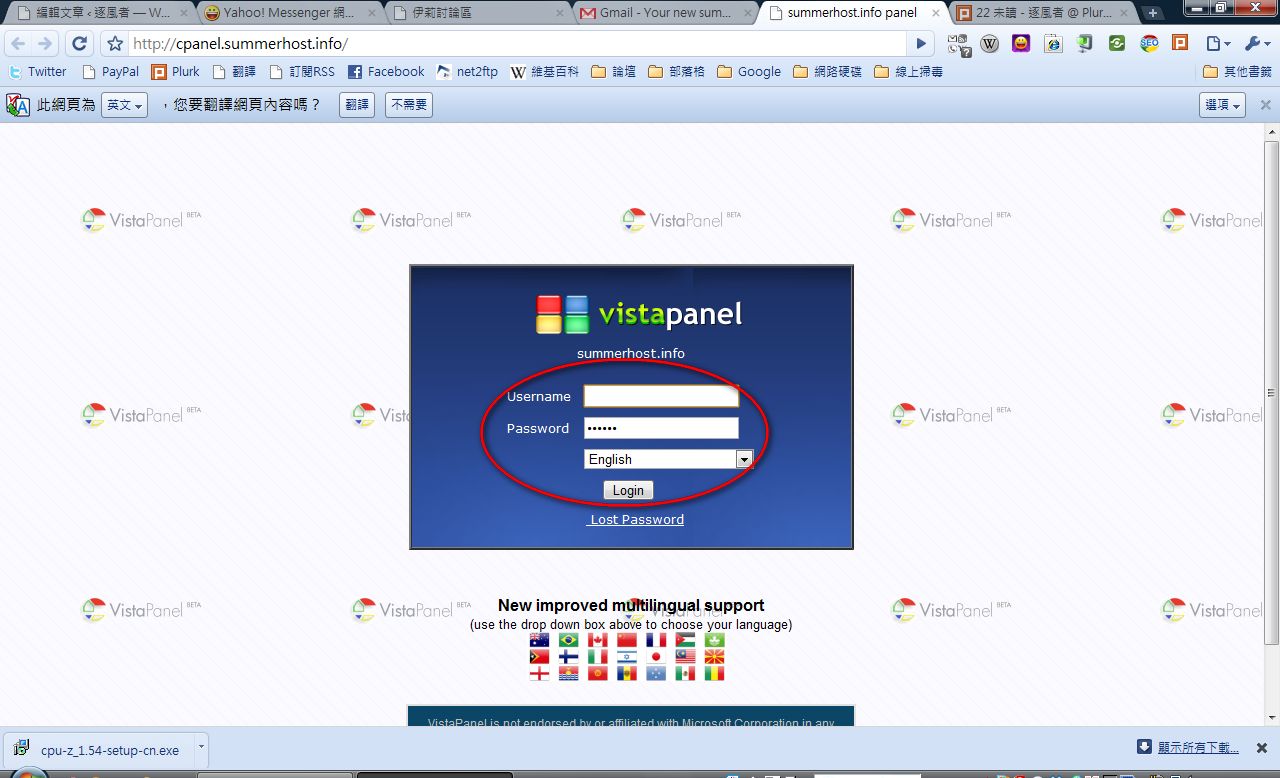The height and width of the screenshot is (778, 1280).
Task: Reload the current page
Action: pos(80,44)
